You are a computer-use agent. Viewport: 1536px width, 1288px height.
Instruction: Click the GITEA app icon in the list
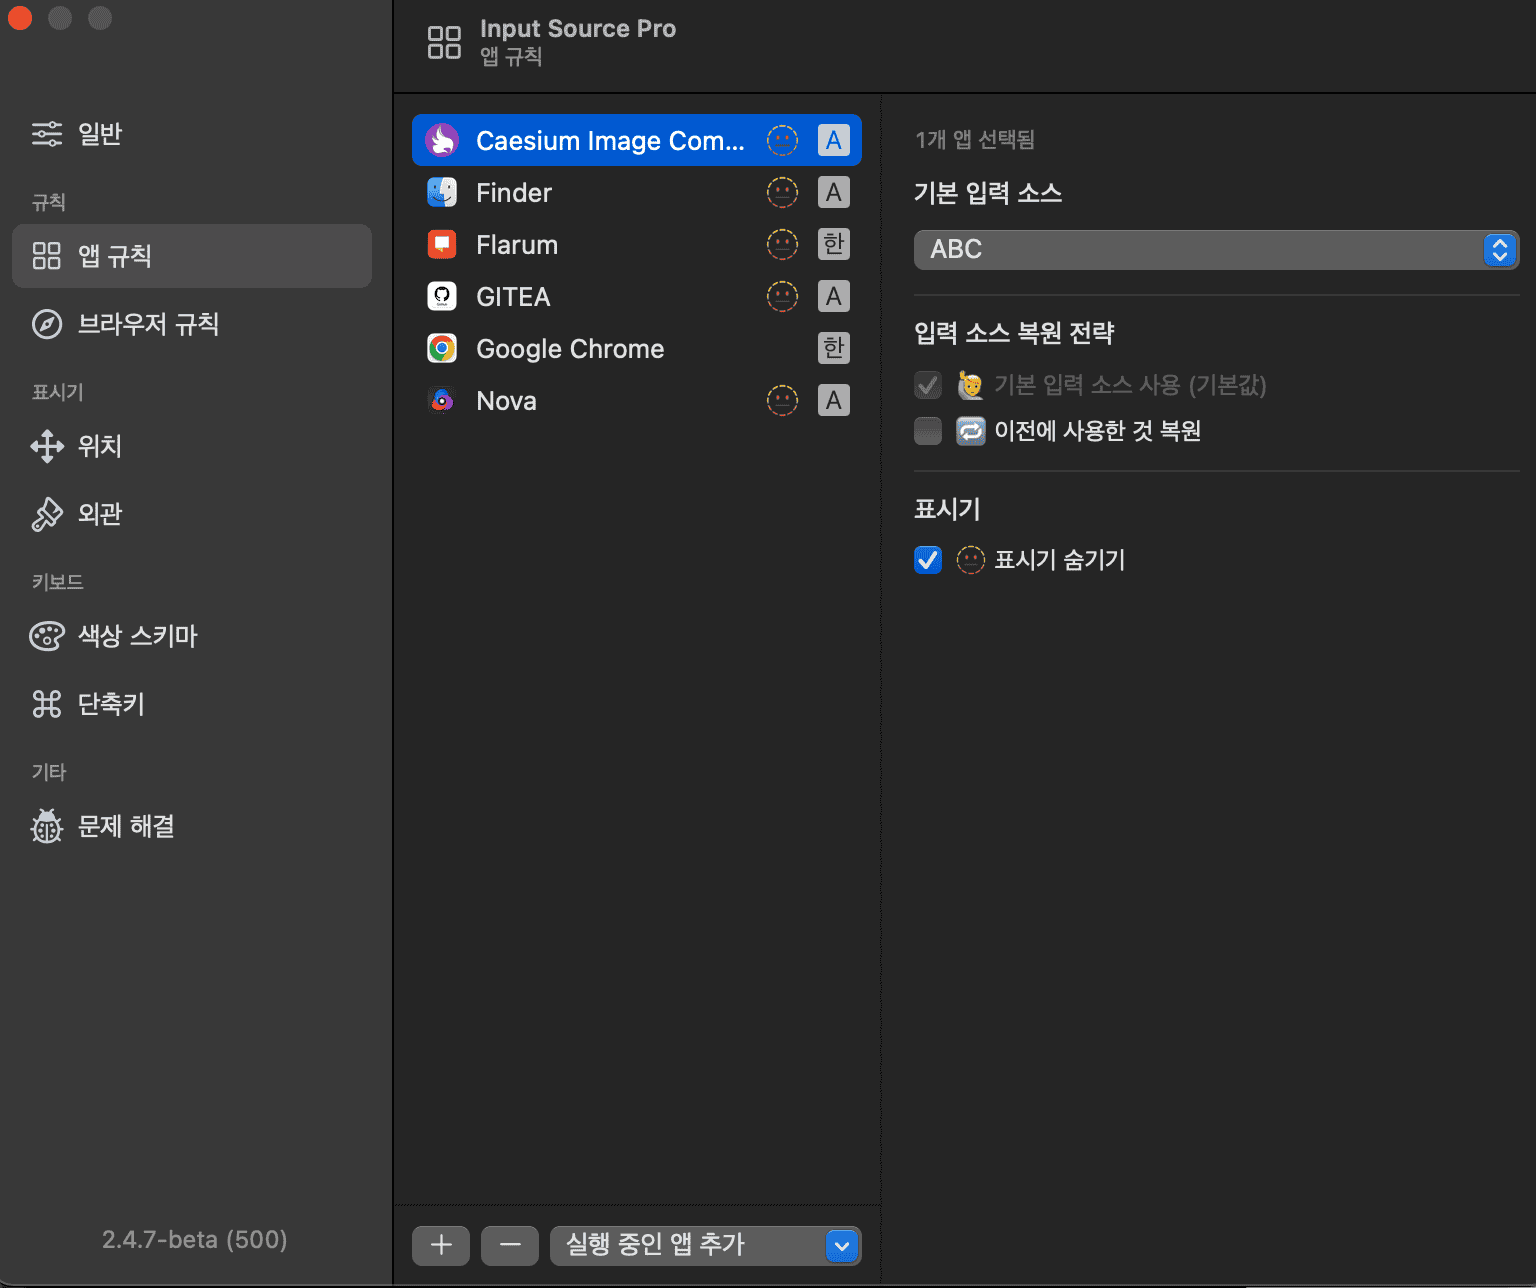point(442,296)
